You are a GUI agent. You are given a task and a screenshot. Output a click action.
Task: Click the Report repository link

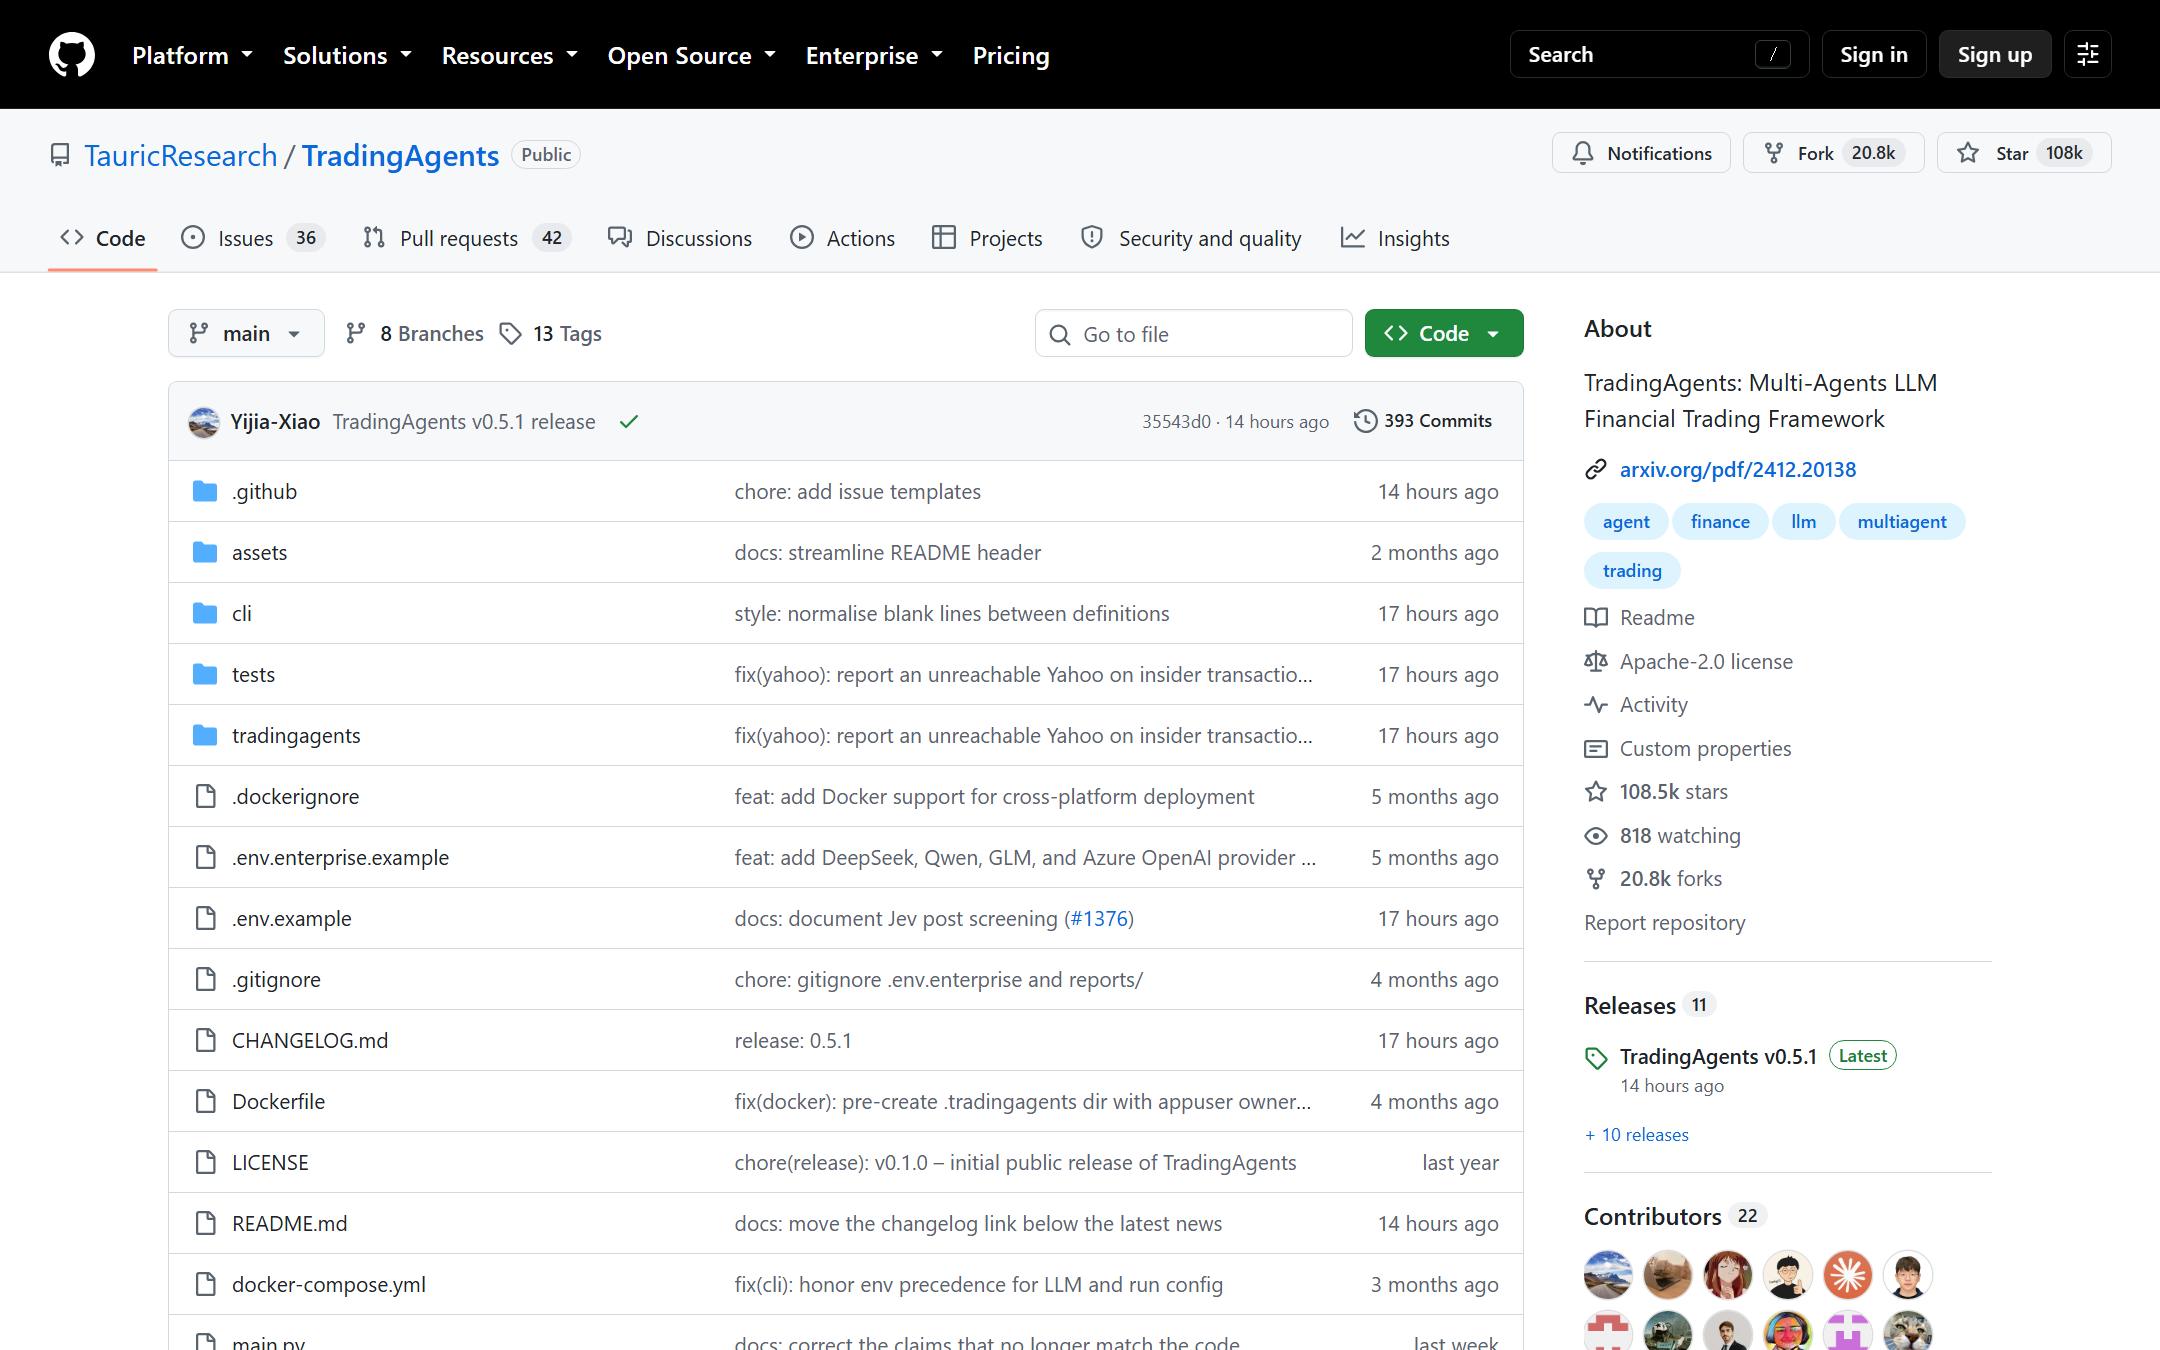click(1665, 922)
